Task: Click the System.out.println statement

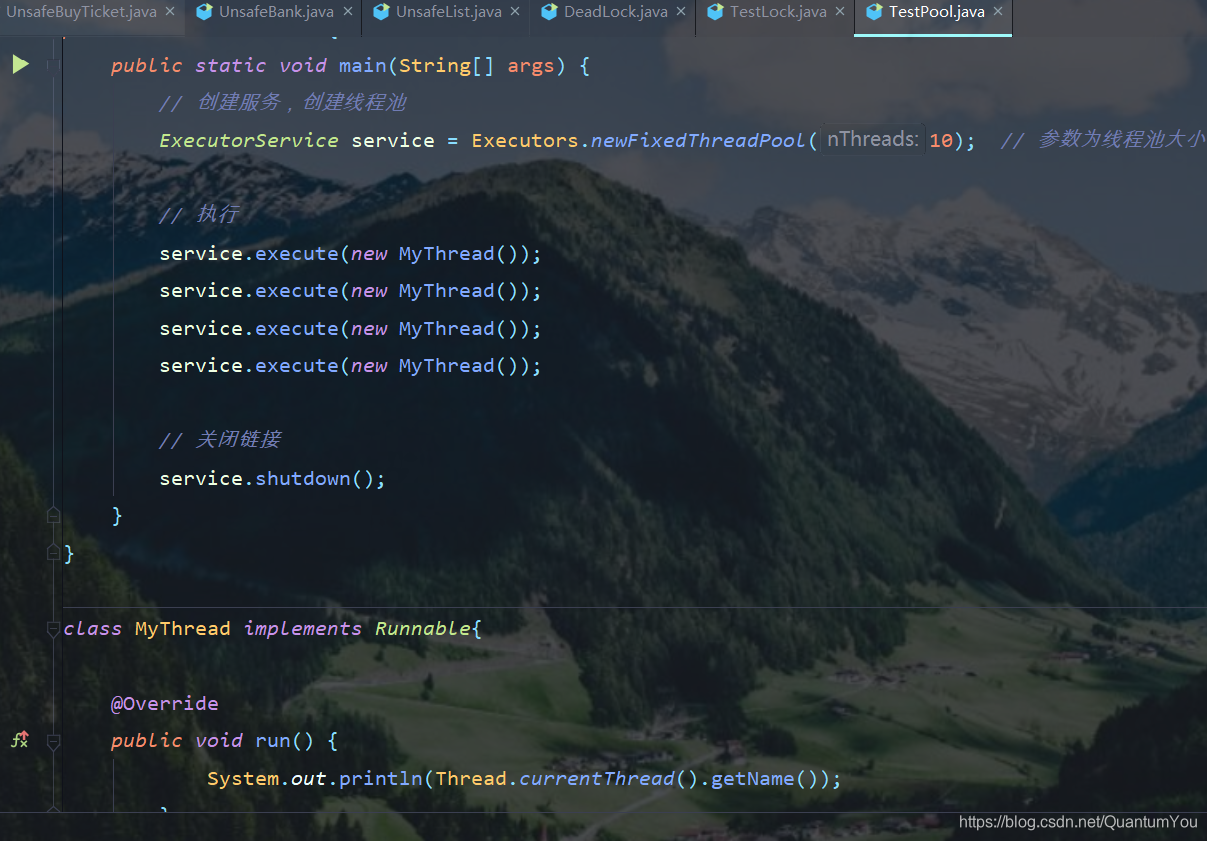Action: point(524,778)
